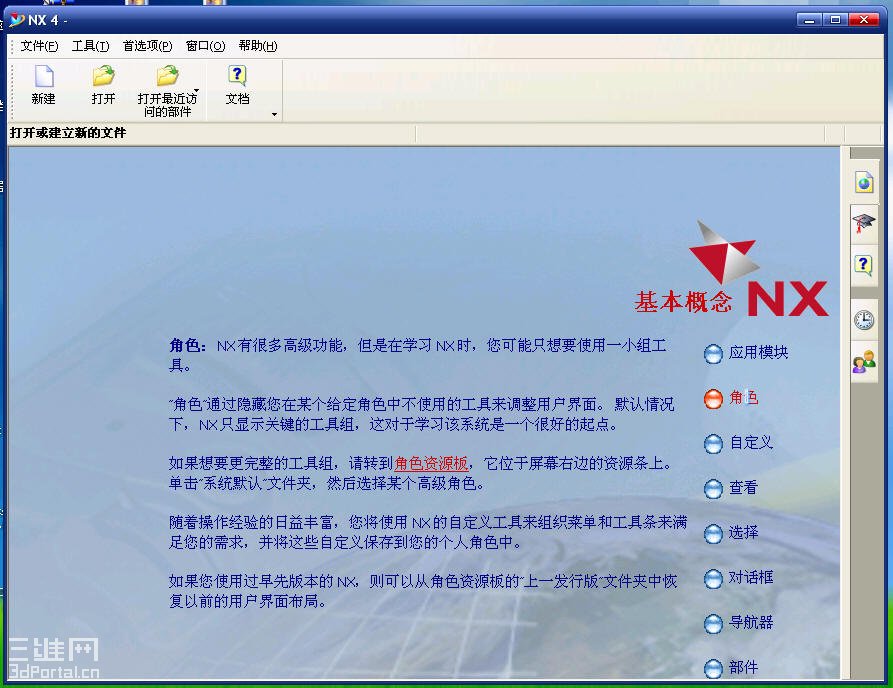
Task: Select the 选择 topic
Action: [743, 533]
